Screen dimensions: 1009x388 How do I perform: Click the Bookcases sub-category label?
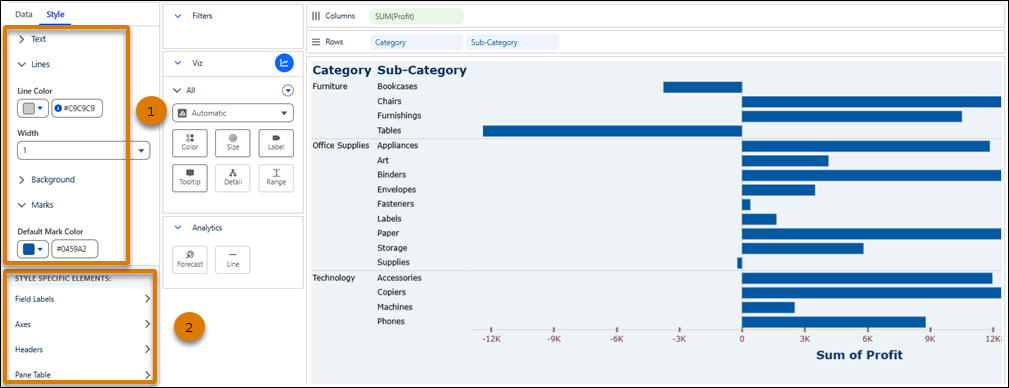397,86
